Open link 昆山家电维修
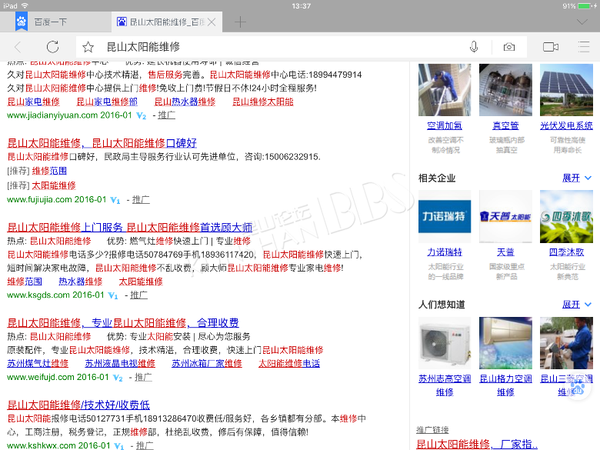 click(x=34, y=102)
